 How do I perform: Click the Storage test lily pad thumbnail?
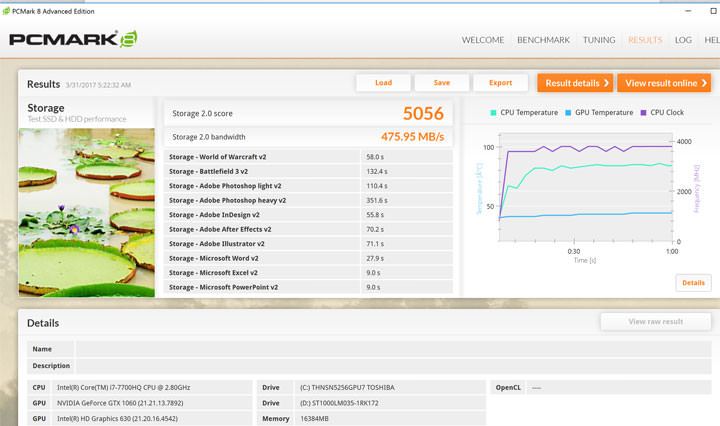pyautogui.click(x=87, y=212)
